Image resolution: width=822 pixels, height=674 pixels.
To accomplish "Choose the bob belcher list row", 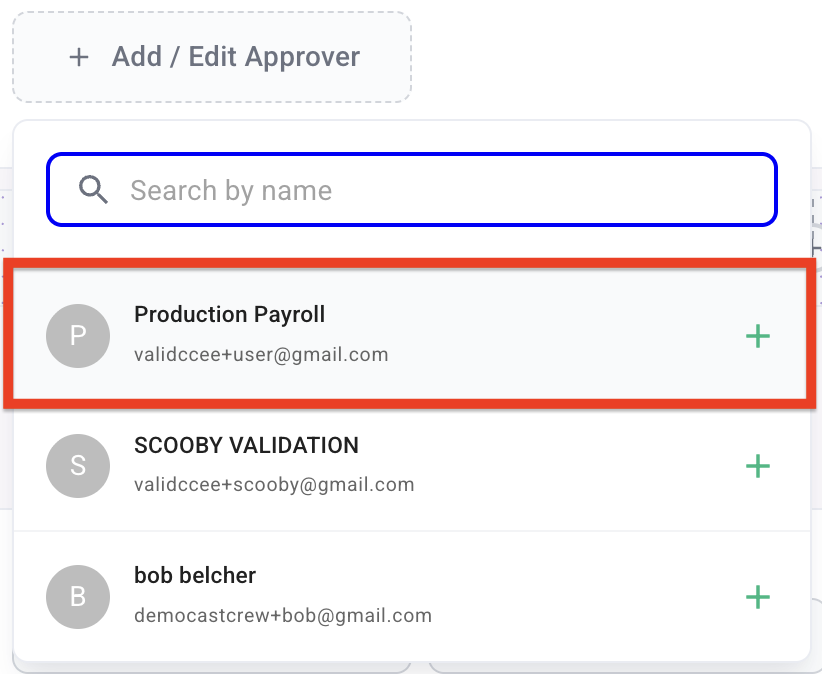I will 412,597.
